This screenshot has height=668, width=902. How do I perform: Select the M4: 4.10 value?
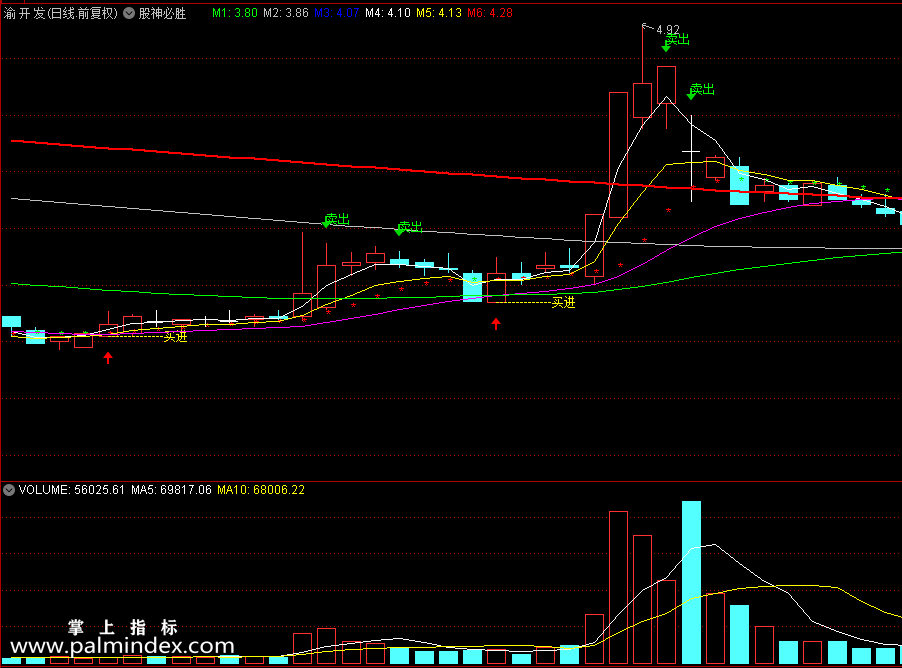388,13
